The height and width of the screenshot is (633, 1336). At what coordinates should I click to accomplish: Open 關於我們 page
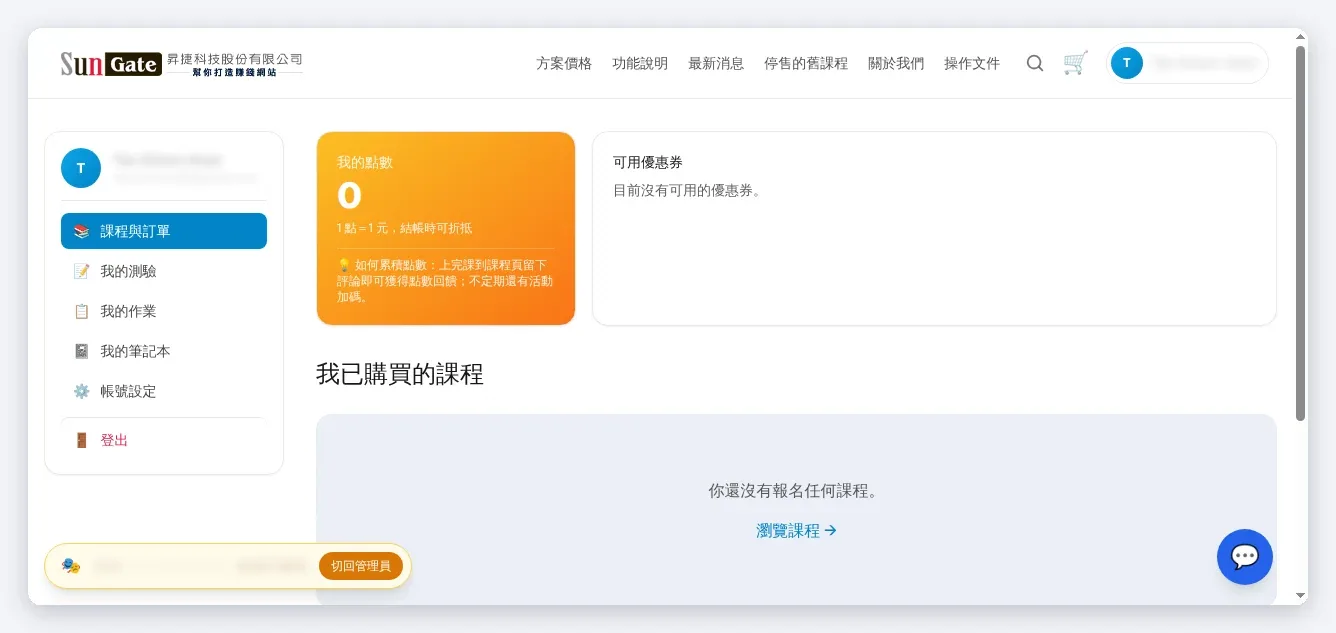click(896, 63)
